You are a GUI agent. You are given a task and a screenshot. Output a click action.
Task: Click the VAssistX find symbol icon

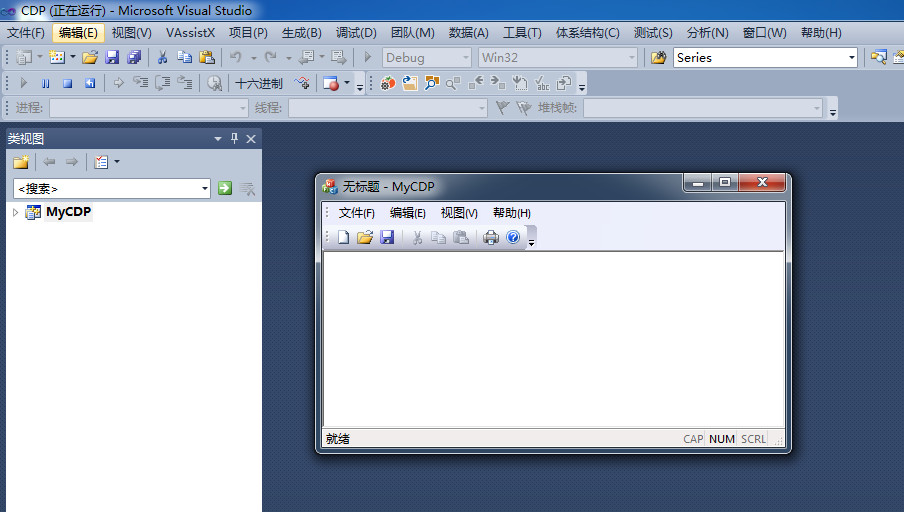click(432, 83)
